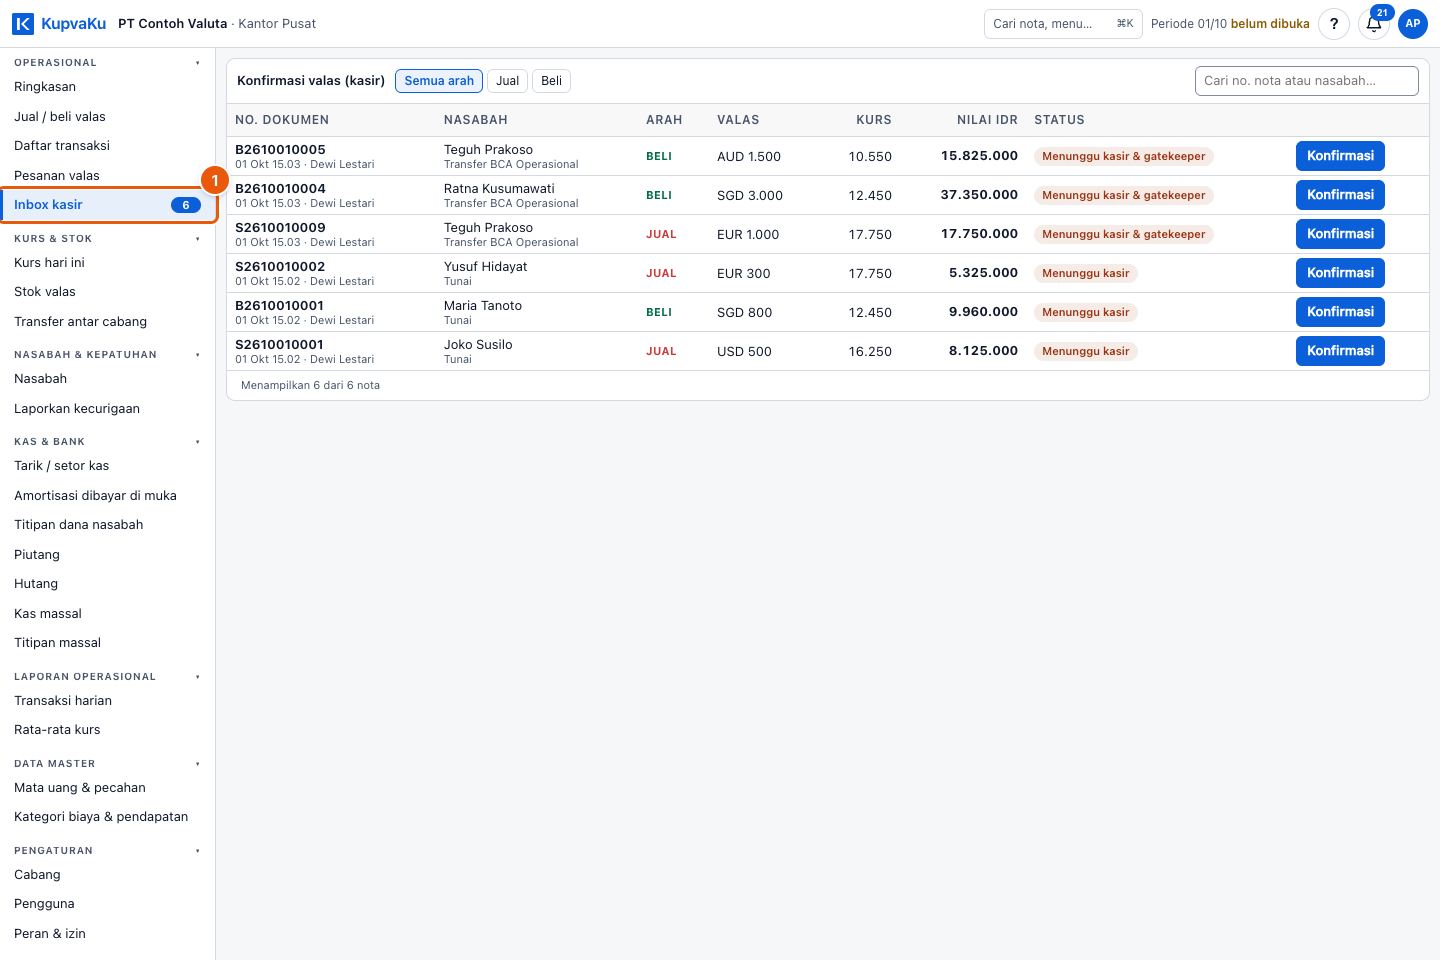Click the 37.350.000 IDR value
The height and width of the screenshot is (960, 1440).
(x=979, y=195)
